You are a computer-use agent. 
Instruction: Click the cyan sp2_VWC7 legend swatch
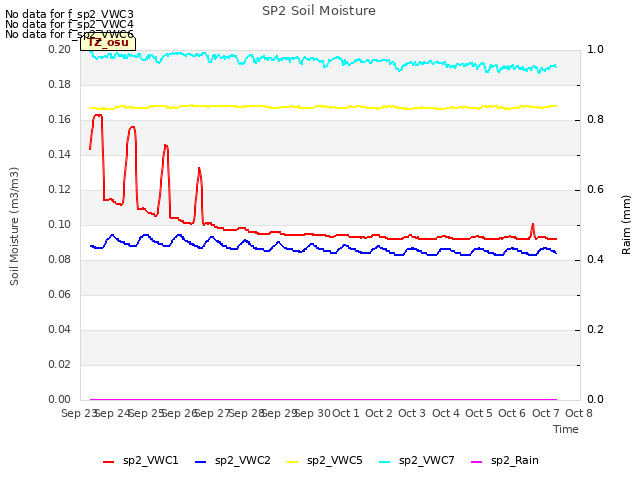[x=384, y=462]
